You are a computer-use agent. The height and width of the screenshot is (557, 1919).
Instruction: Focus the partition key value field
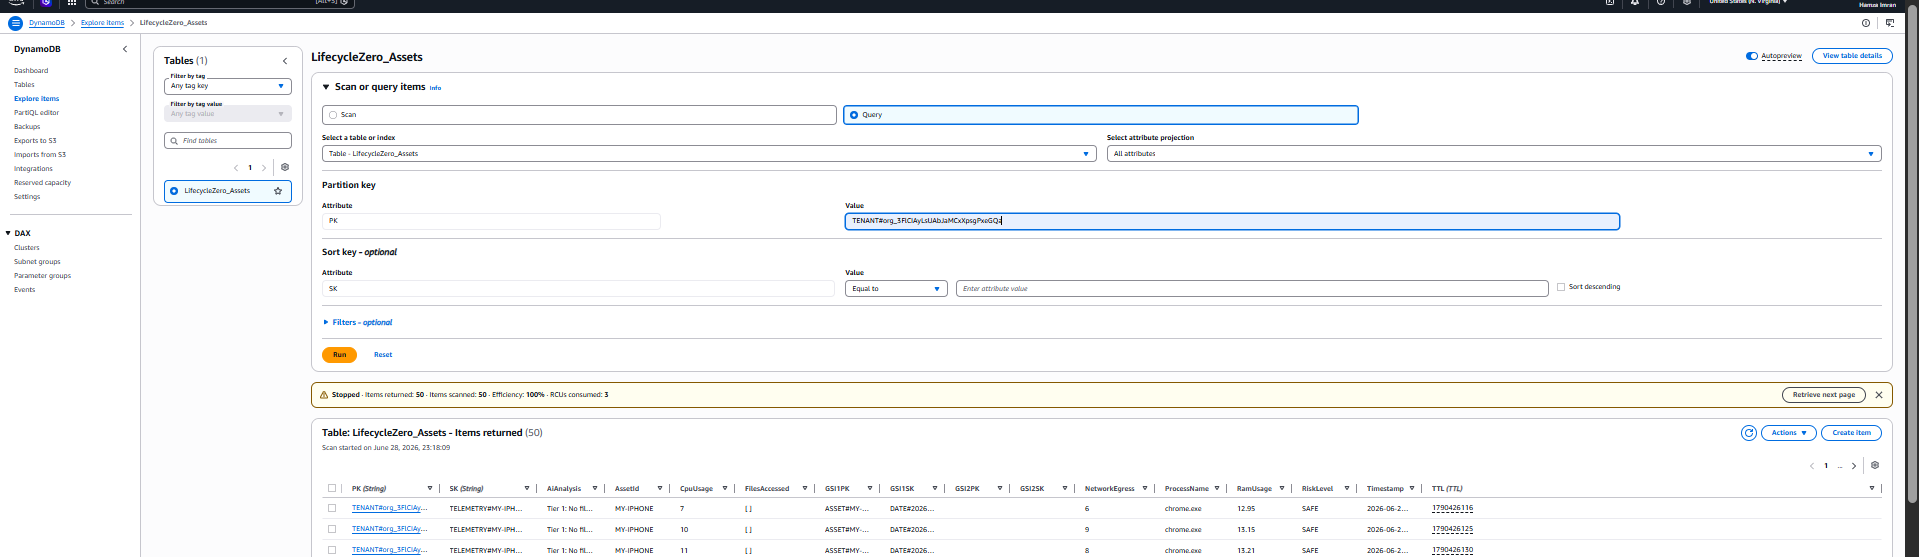(1232, 221)
